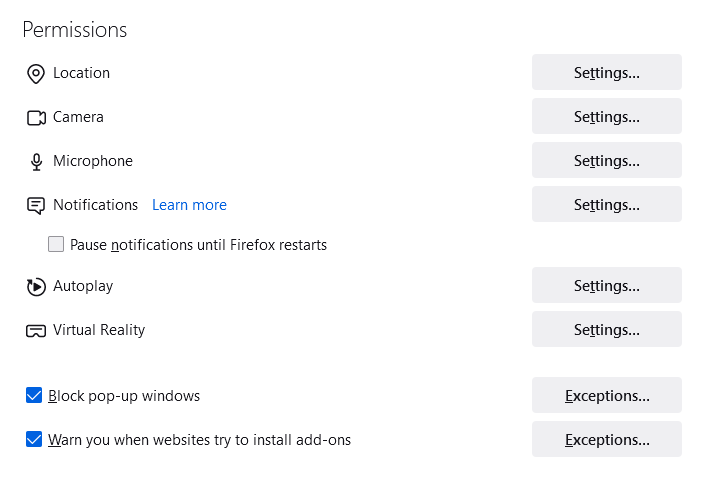Open Autoplay Settings
702x502 pixels.
[x=606, y=286]
